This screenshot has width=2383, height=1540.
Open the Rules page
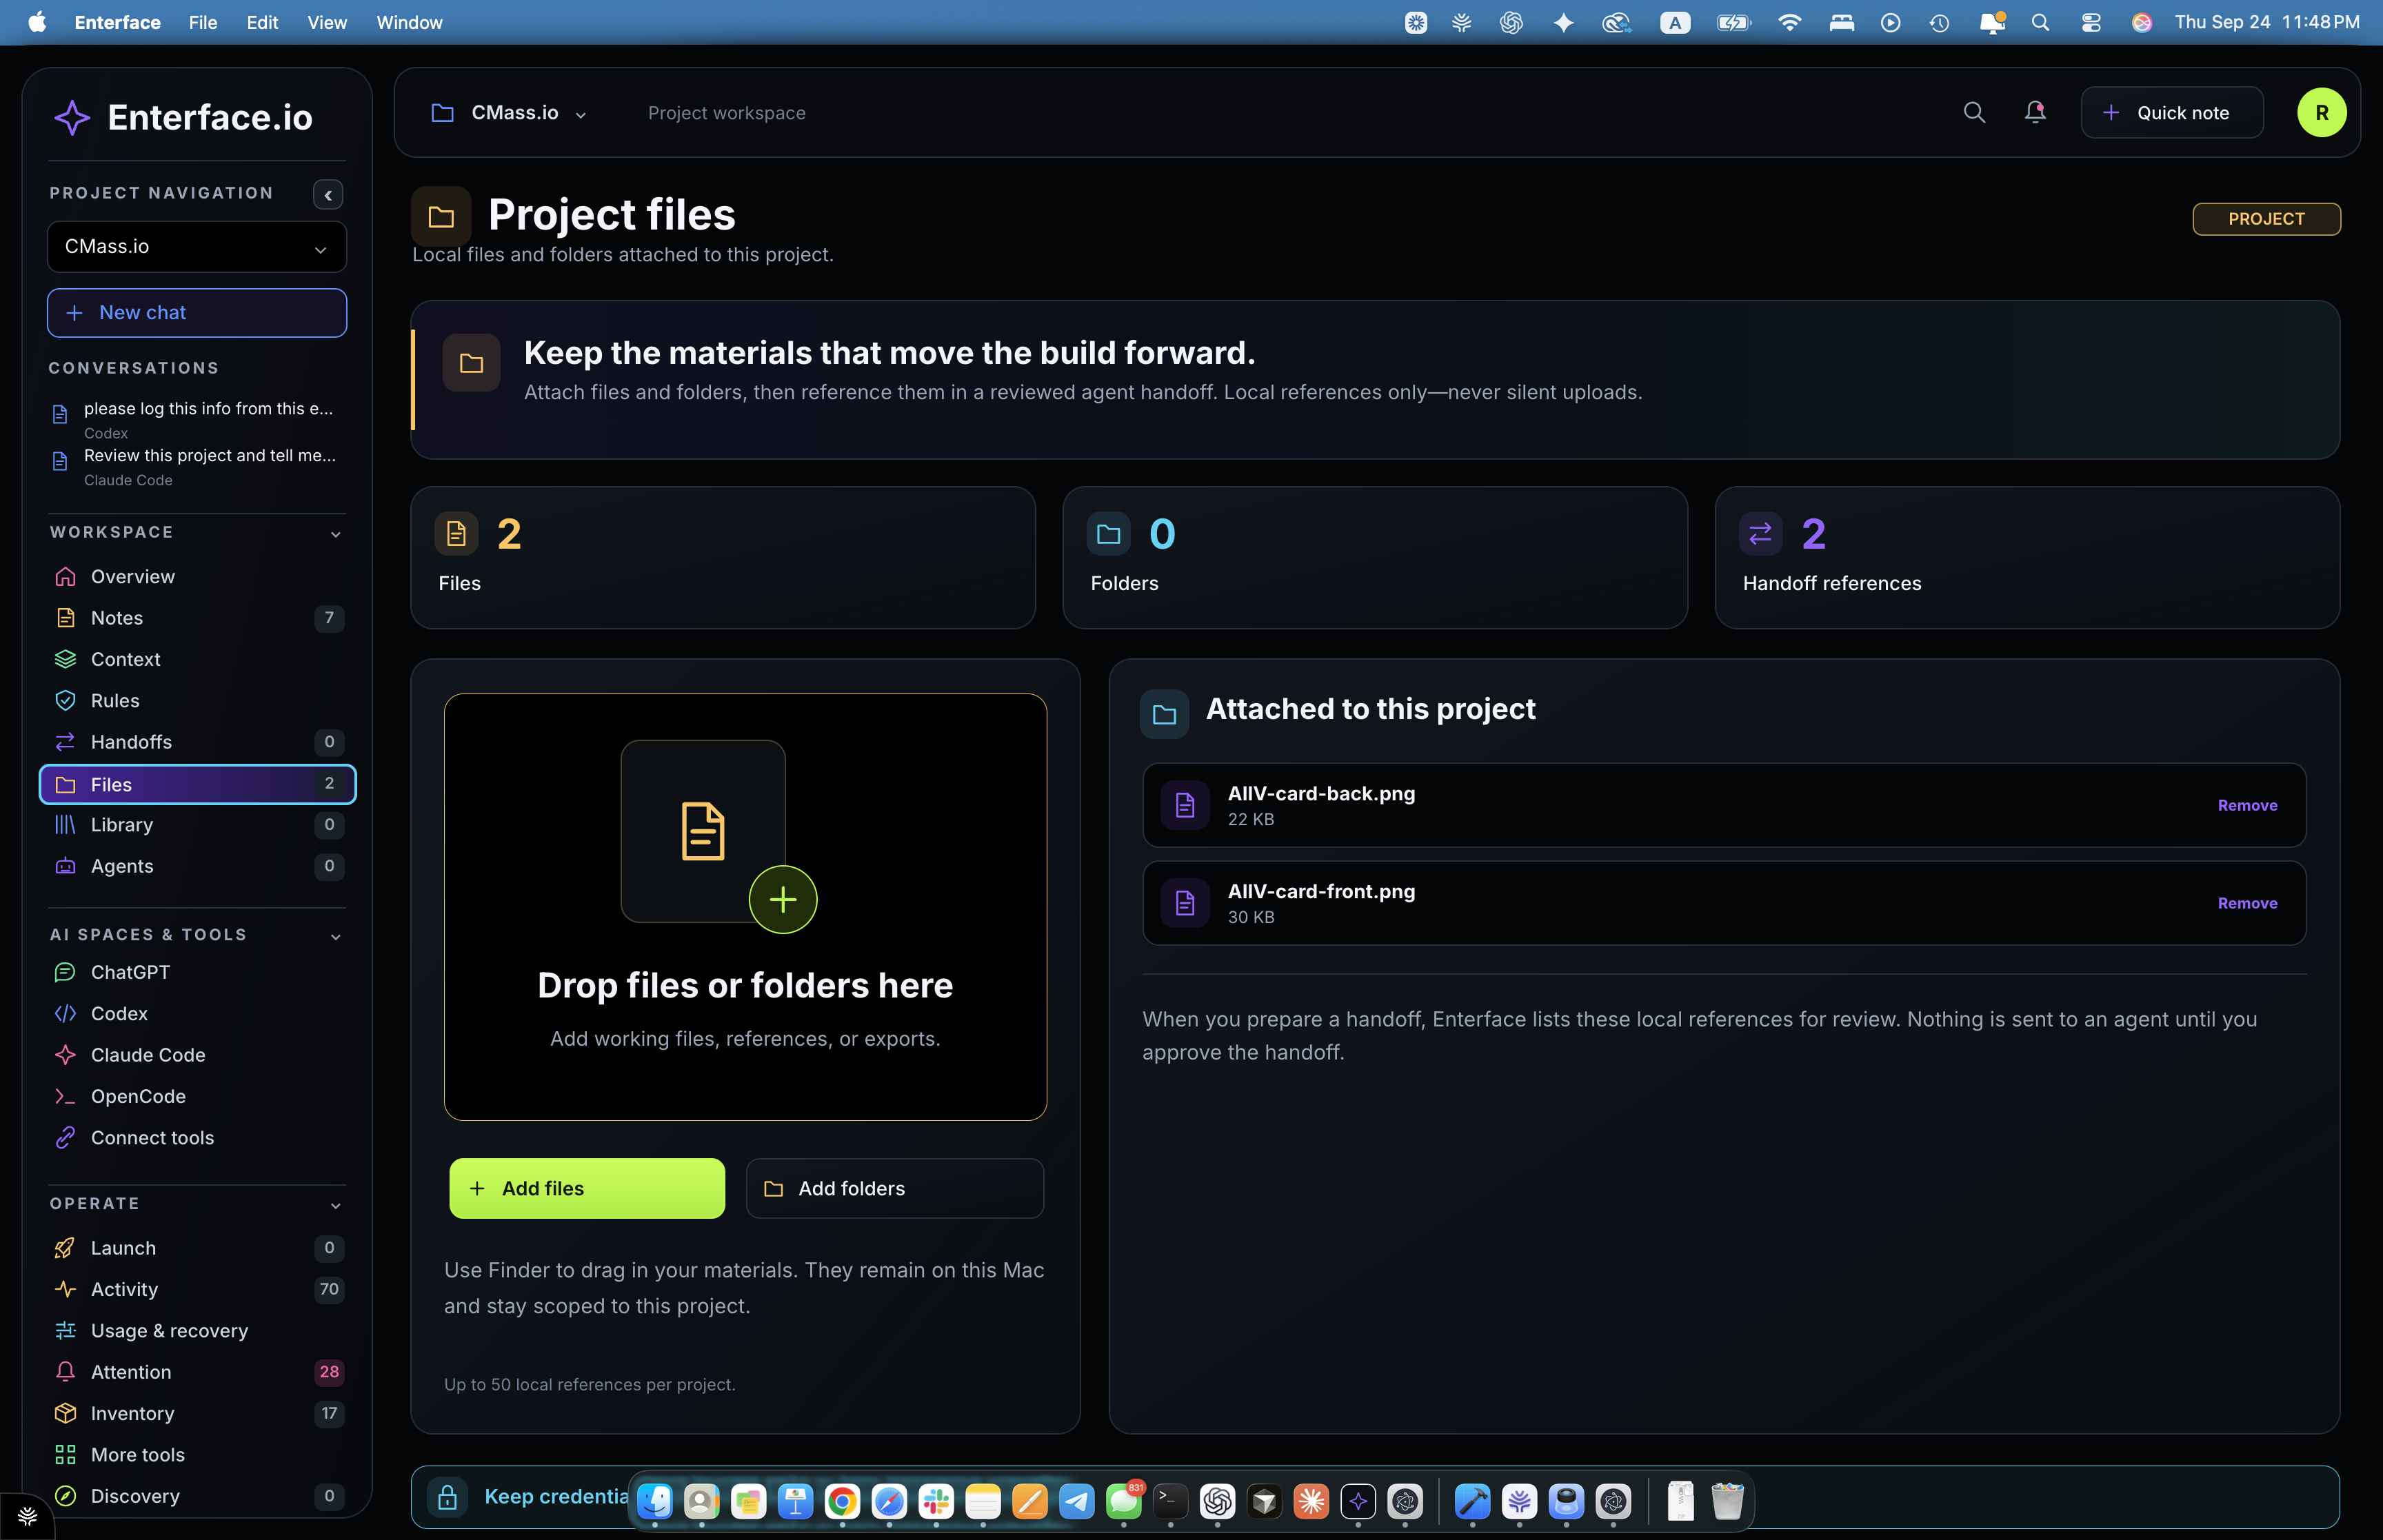[x=197, y=700]
